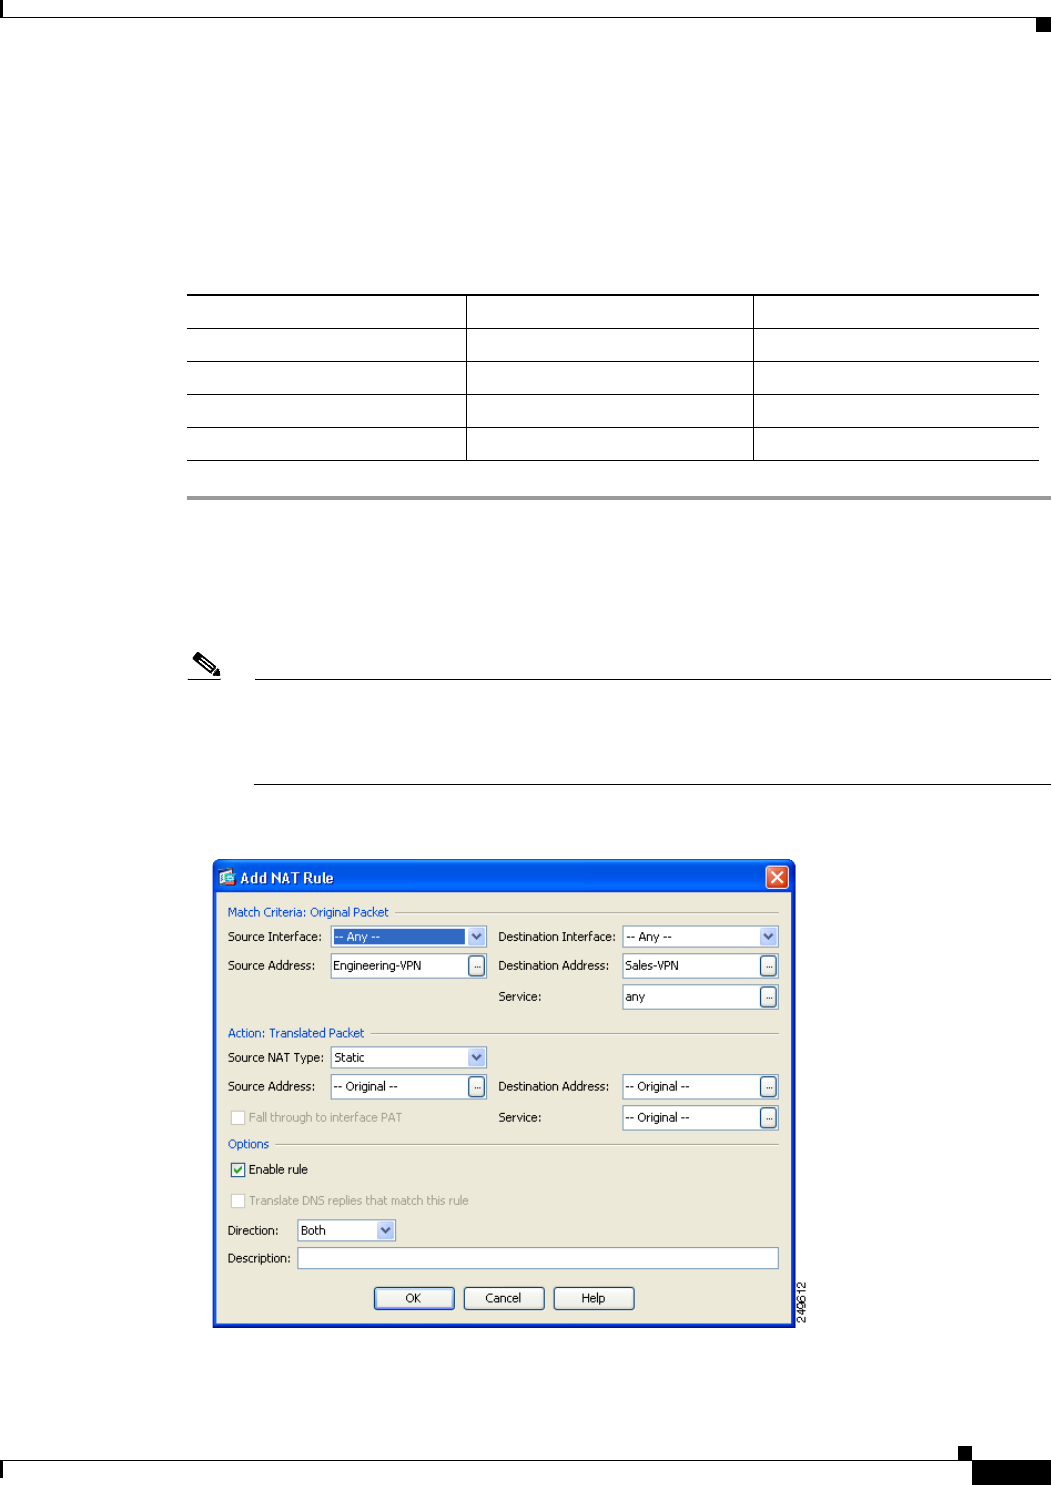Close the Add NAT Rule dialog
This screenshot has width=1052, height=1485.
[x=777, y=877]
